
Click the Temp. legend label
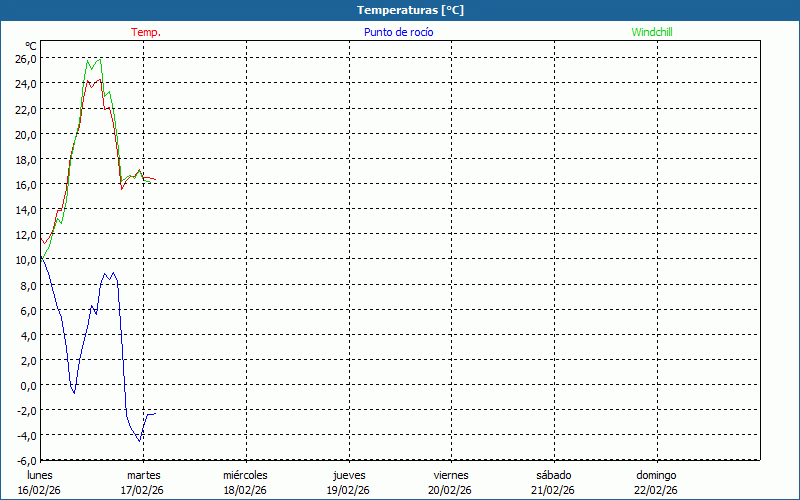146,32
